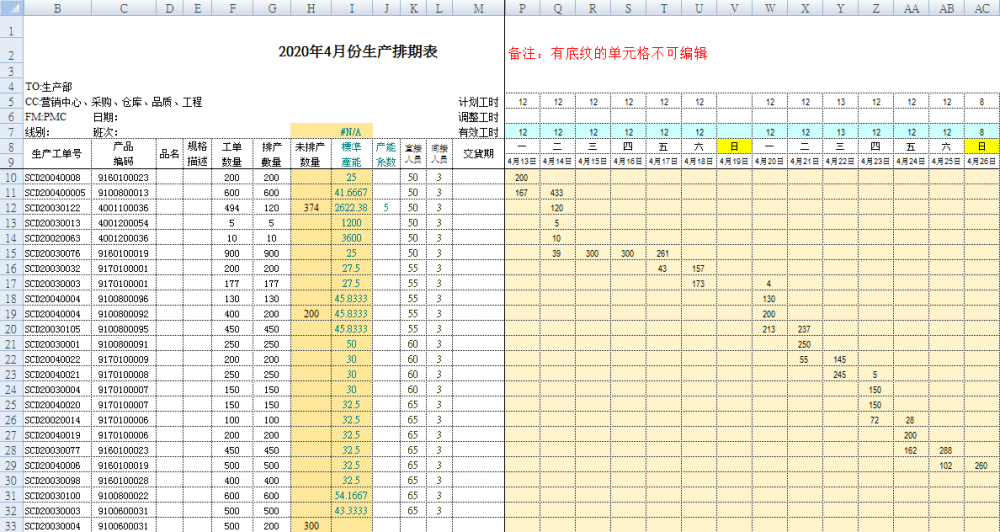Click the red note 备注：有底纹的单元格不可编辑
This screenshot has width=1000, height=532.
coord(607,54)
